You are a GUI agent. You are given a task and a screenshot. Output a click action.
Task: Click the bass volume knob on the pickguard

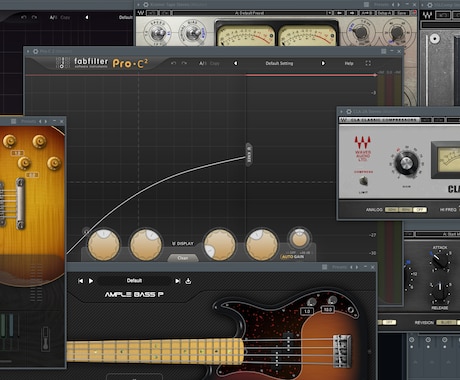click(x=312, y=302)
